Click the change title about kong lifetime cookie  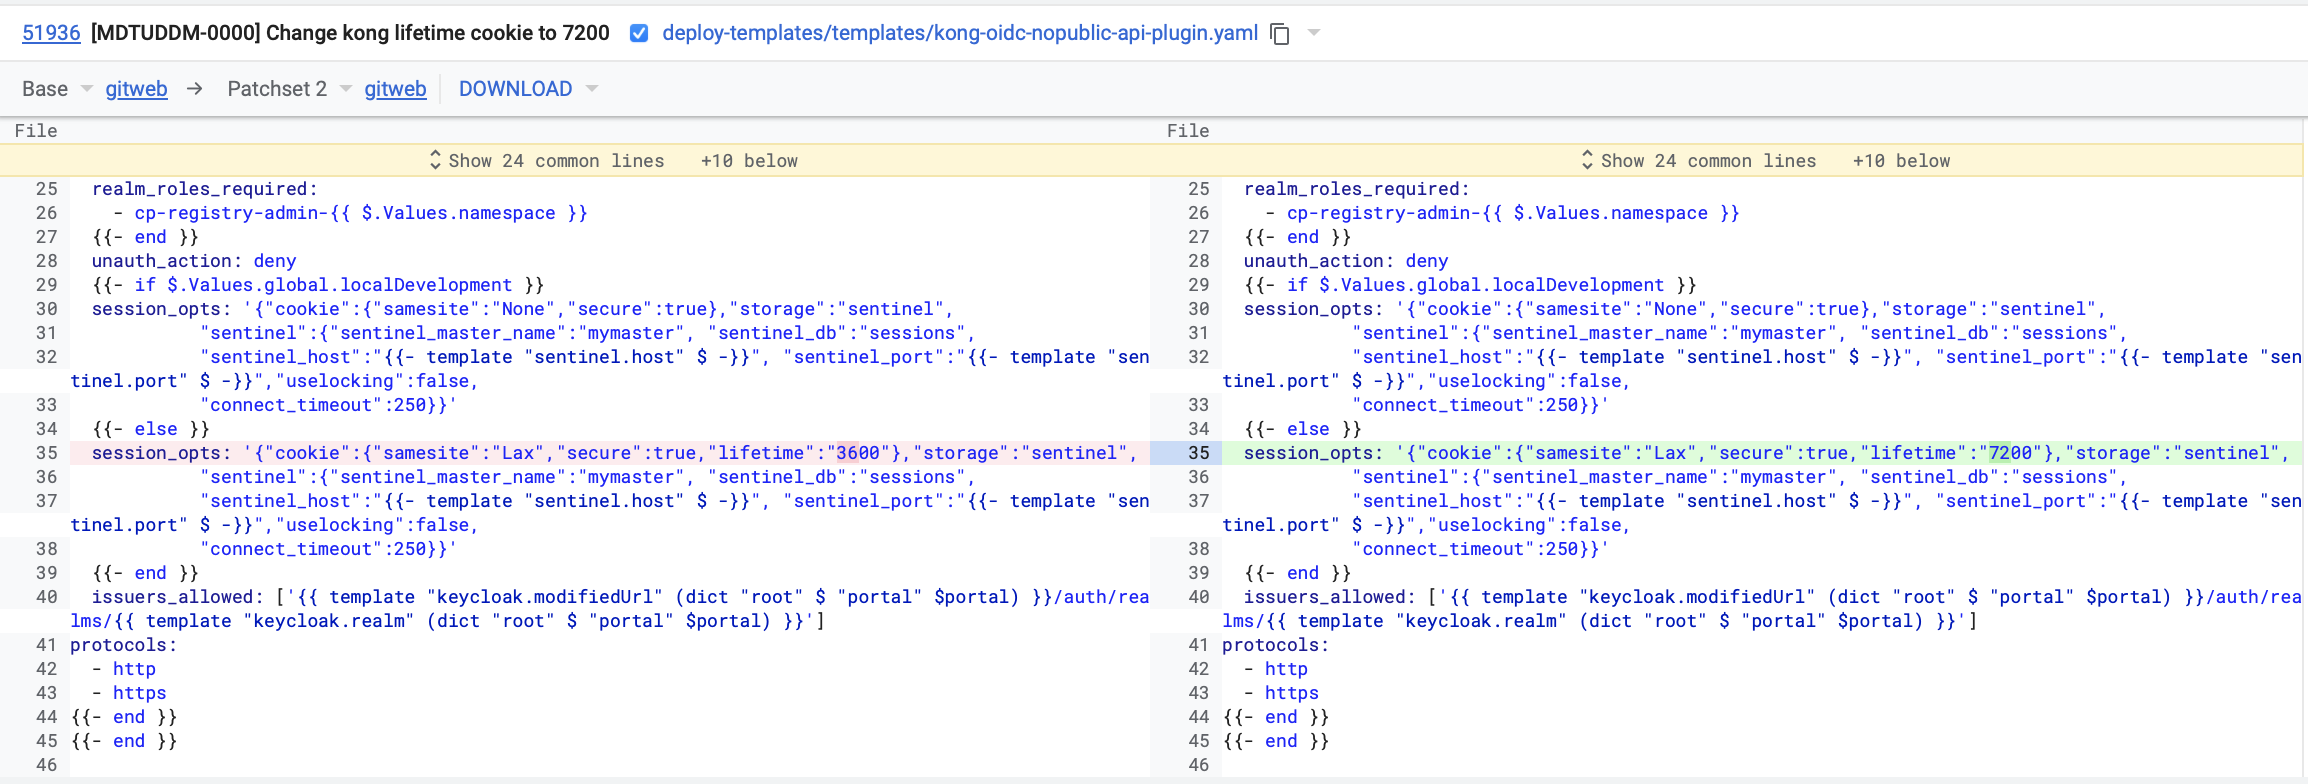pos(350,33)
